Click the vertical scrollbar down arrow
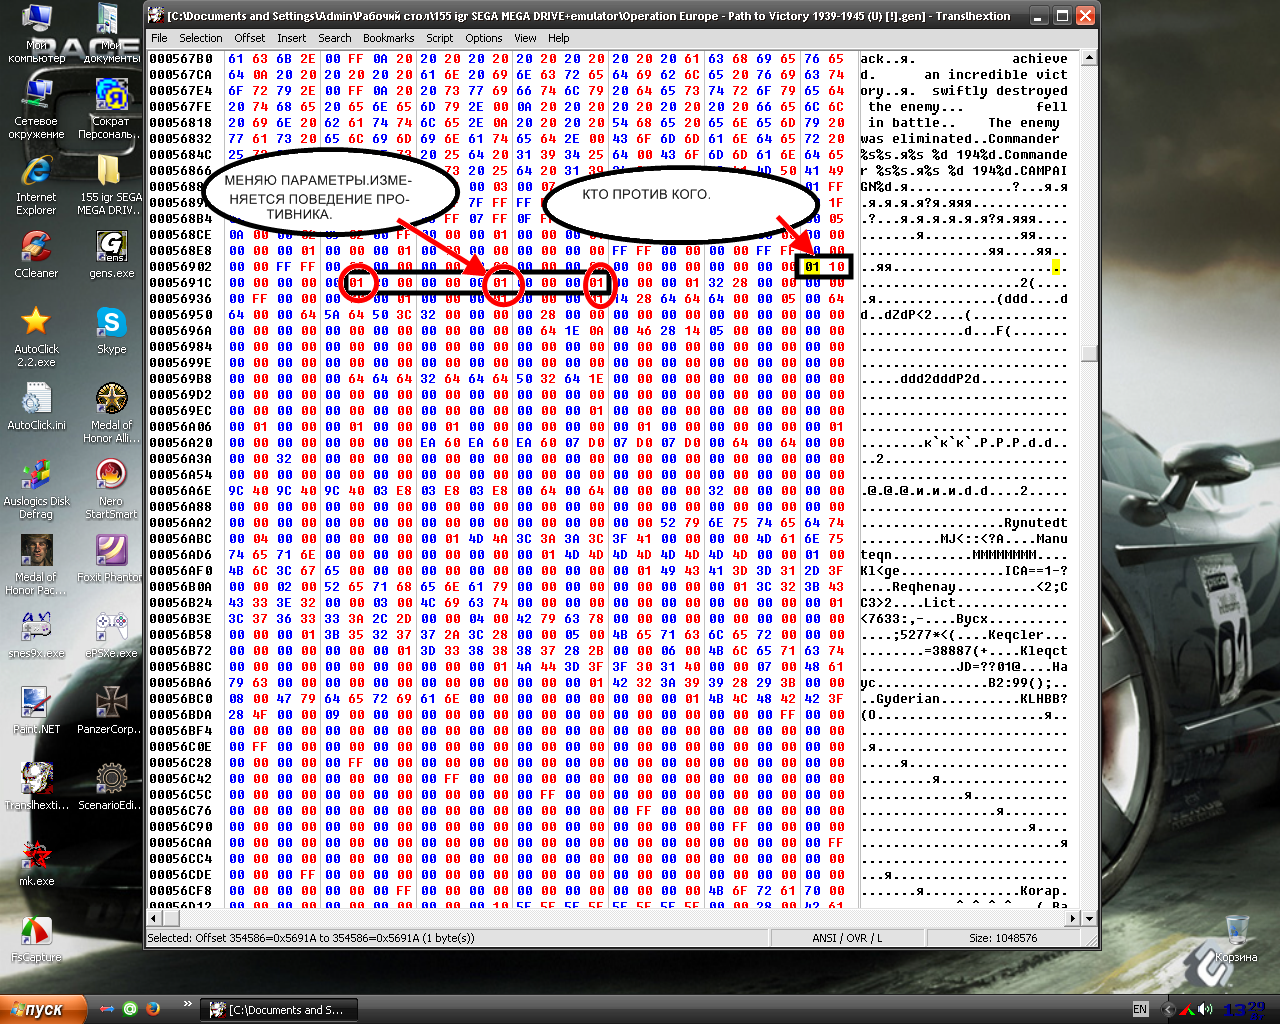 1089,917
